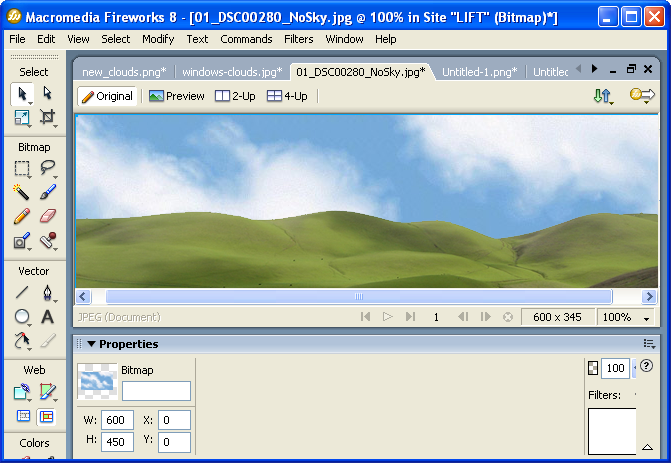The height and width of the screenshot is (463, 671).
Task: Choose the Text tool
Action: click(47, 317)
